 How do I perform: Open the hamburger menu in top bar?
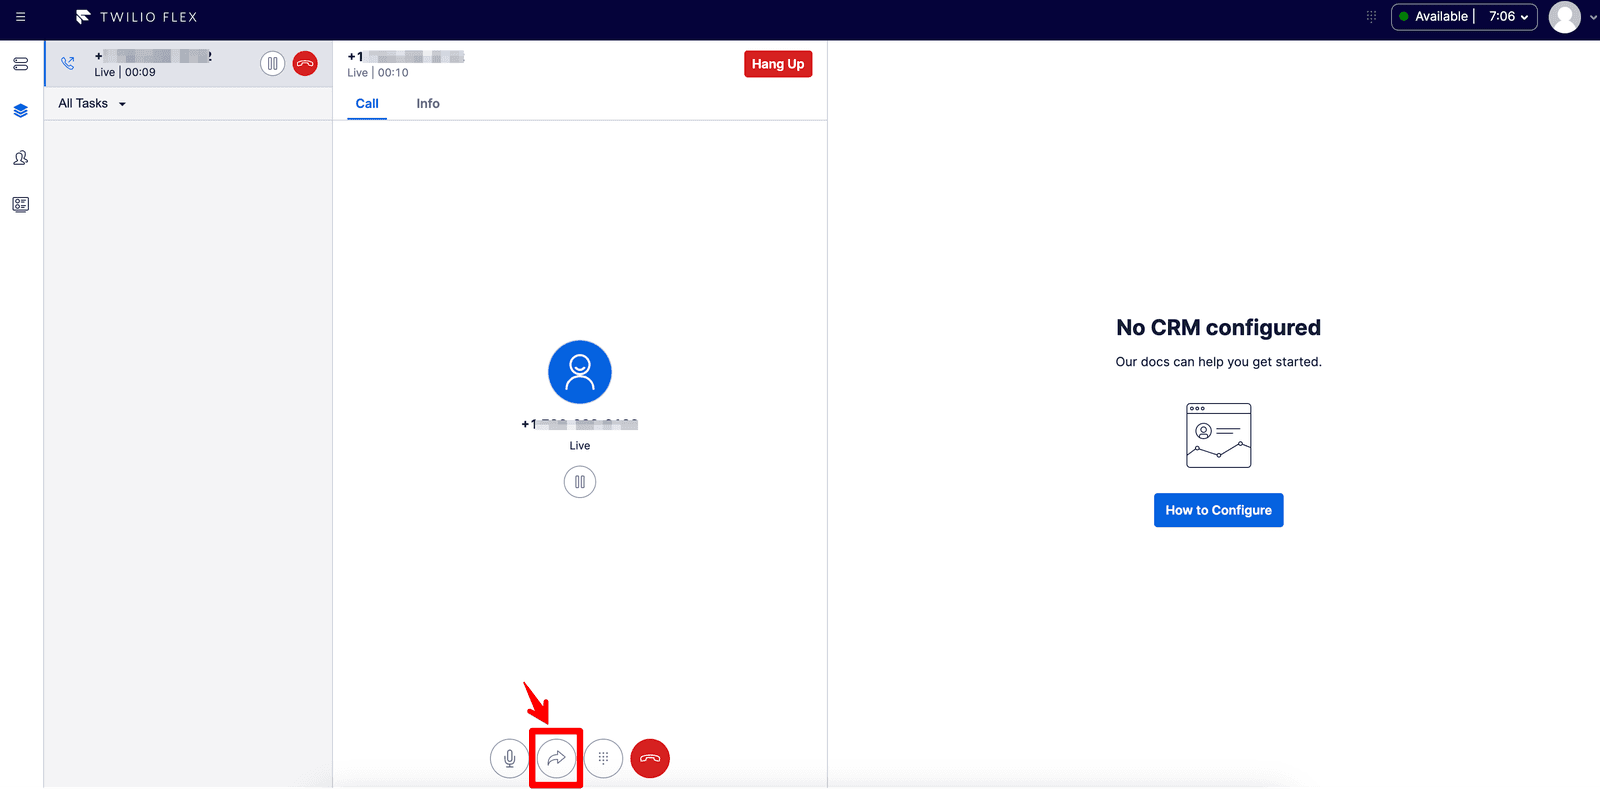[20, 17]
